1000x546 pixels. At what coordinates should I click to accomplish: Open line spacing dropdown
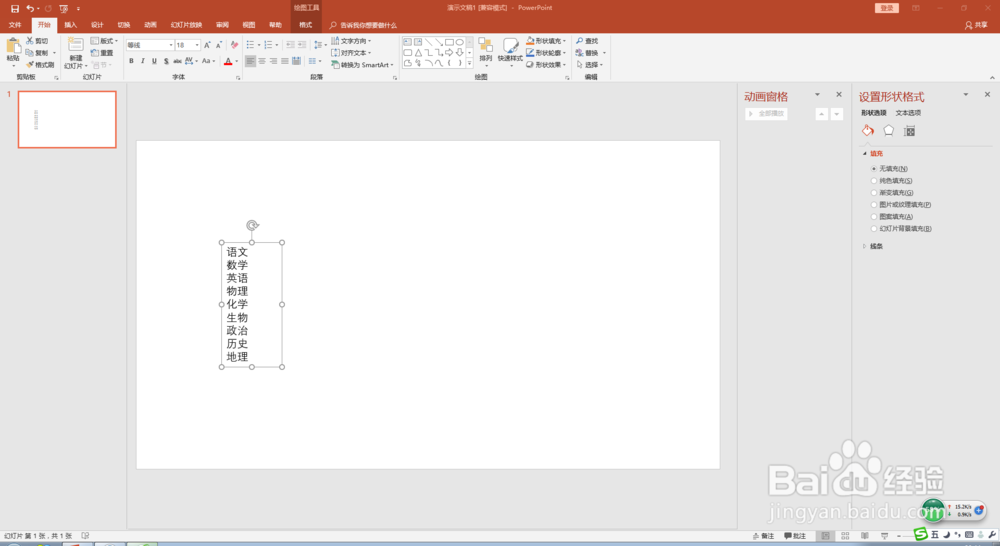[320, 45]
